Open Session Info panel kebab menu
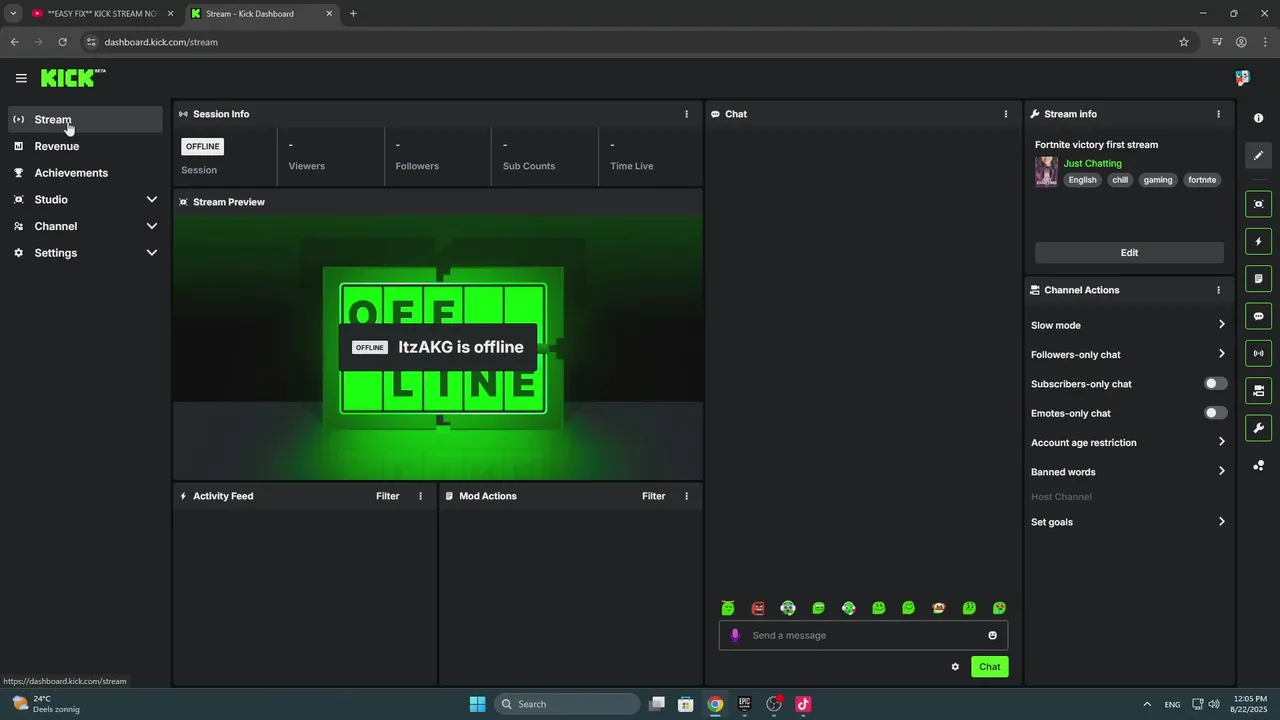The image size is (1280, 720). [686, 114]
